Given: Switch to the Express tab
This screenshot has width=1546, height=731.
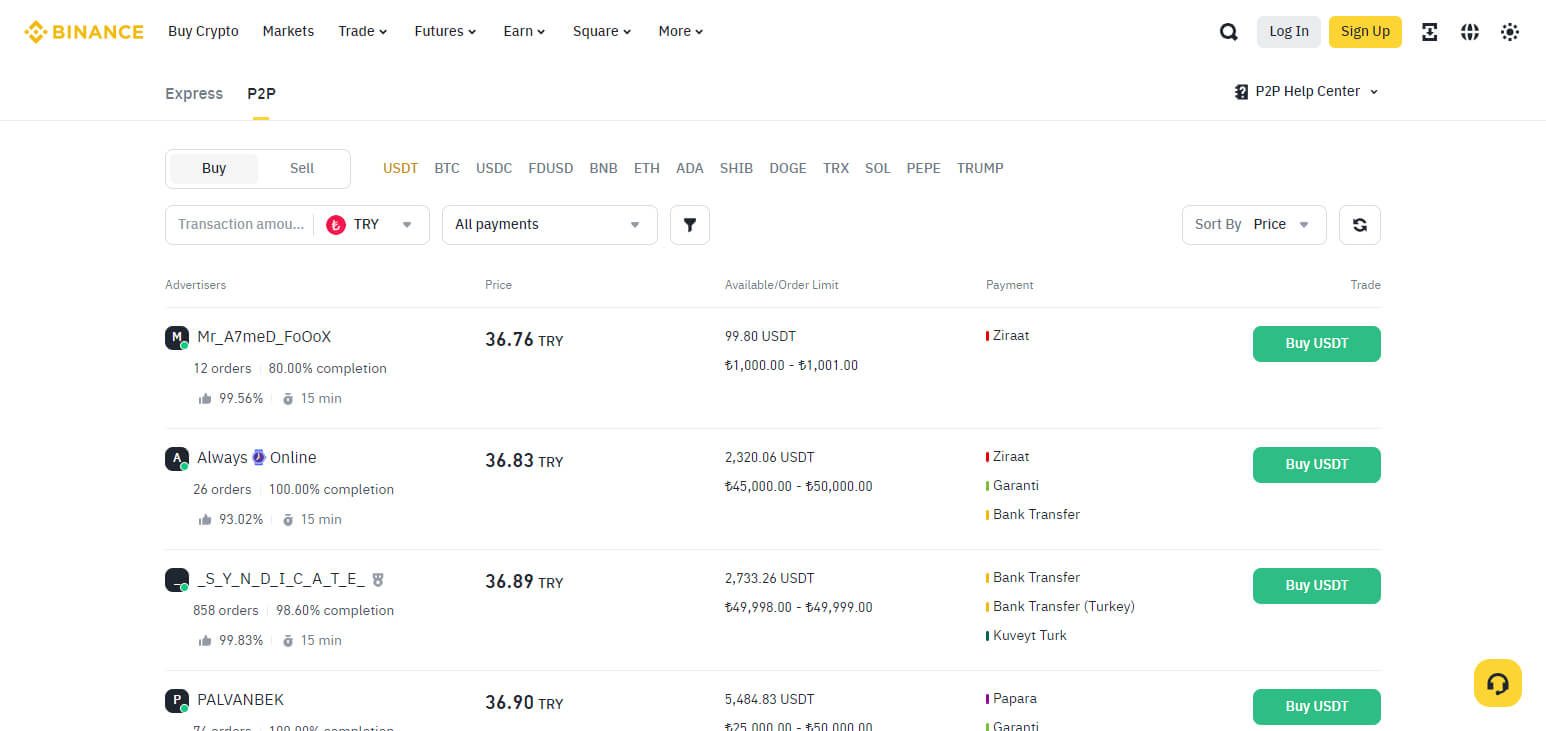Looking at the screenshot, I should [194, 94].
